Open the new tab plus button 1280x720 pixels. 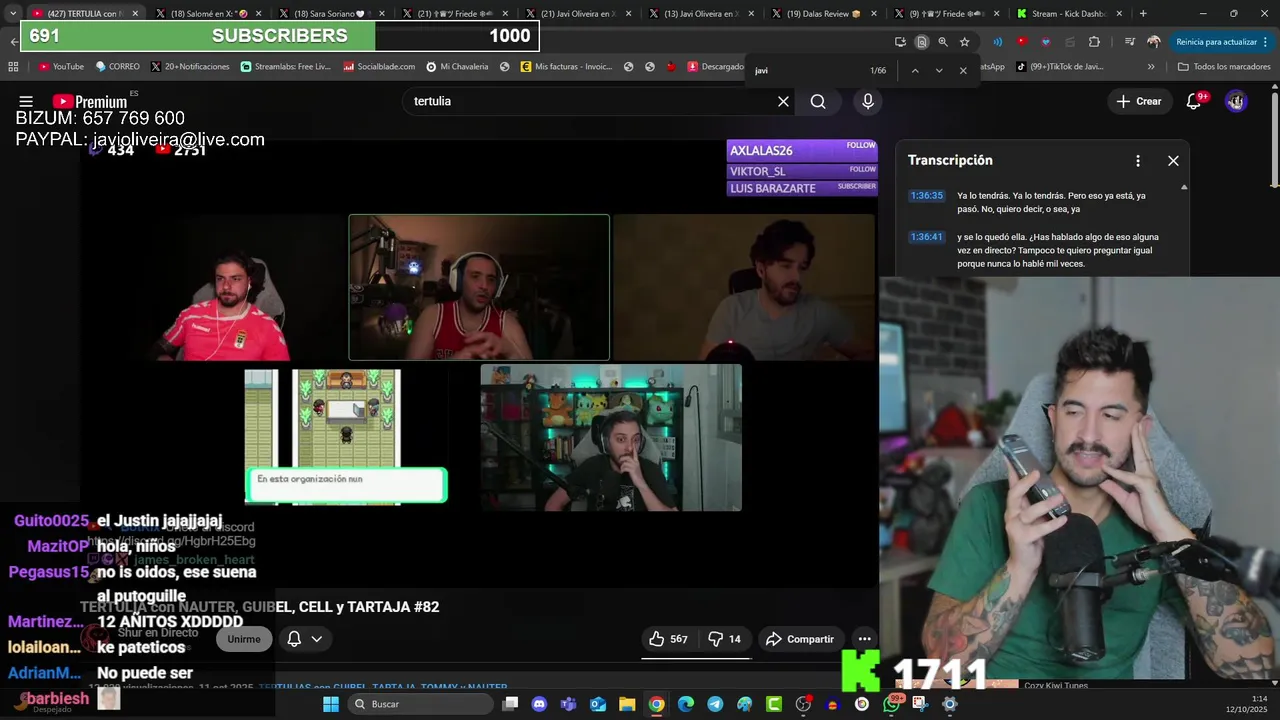tap(1143, 14)
